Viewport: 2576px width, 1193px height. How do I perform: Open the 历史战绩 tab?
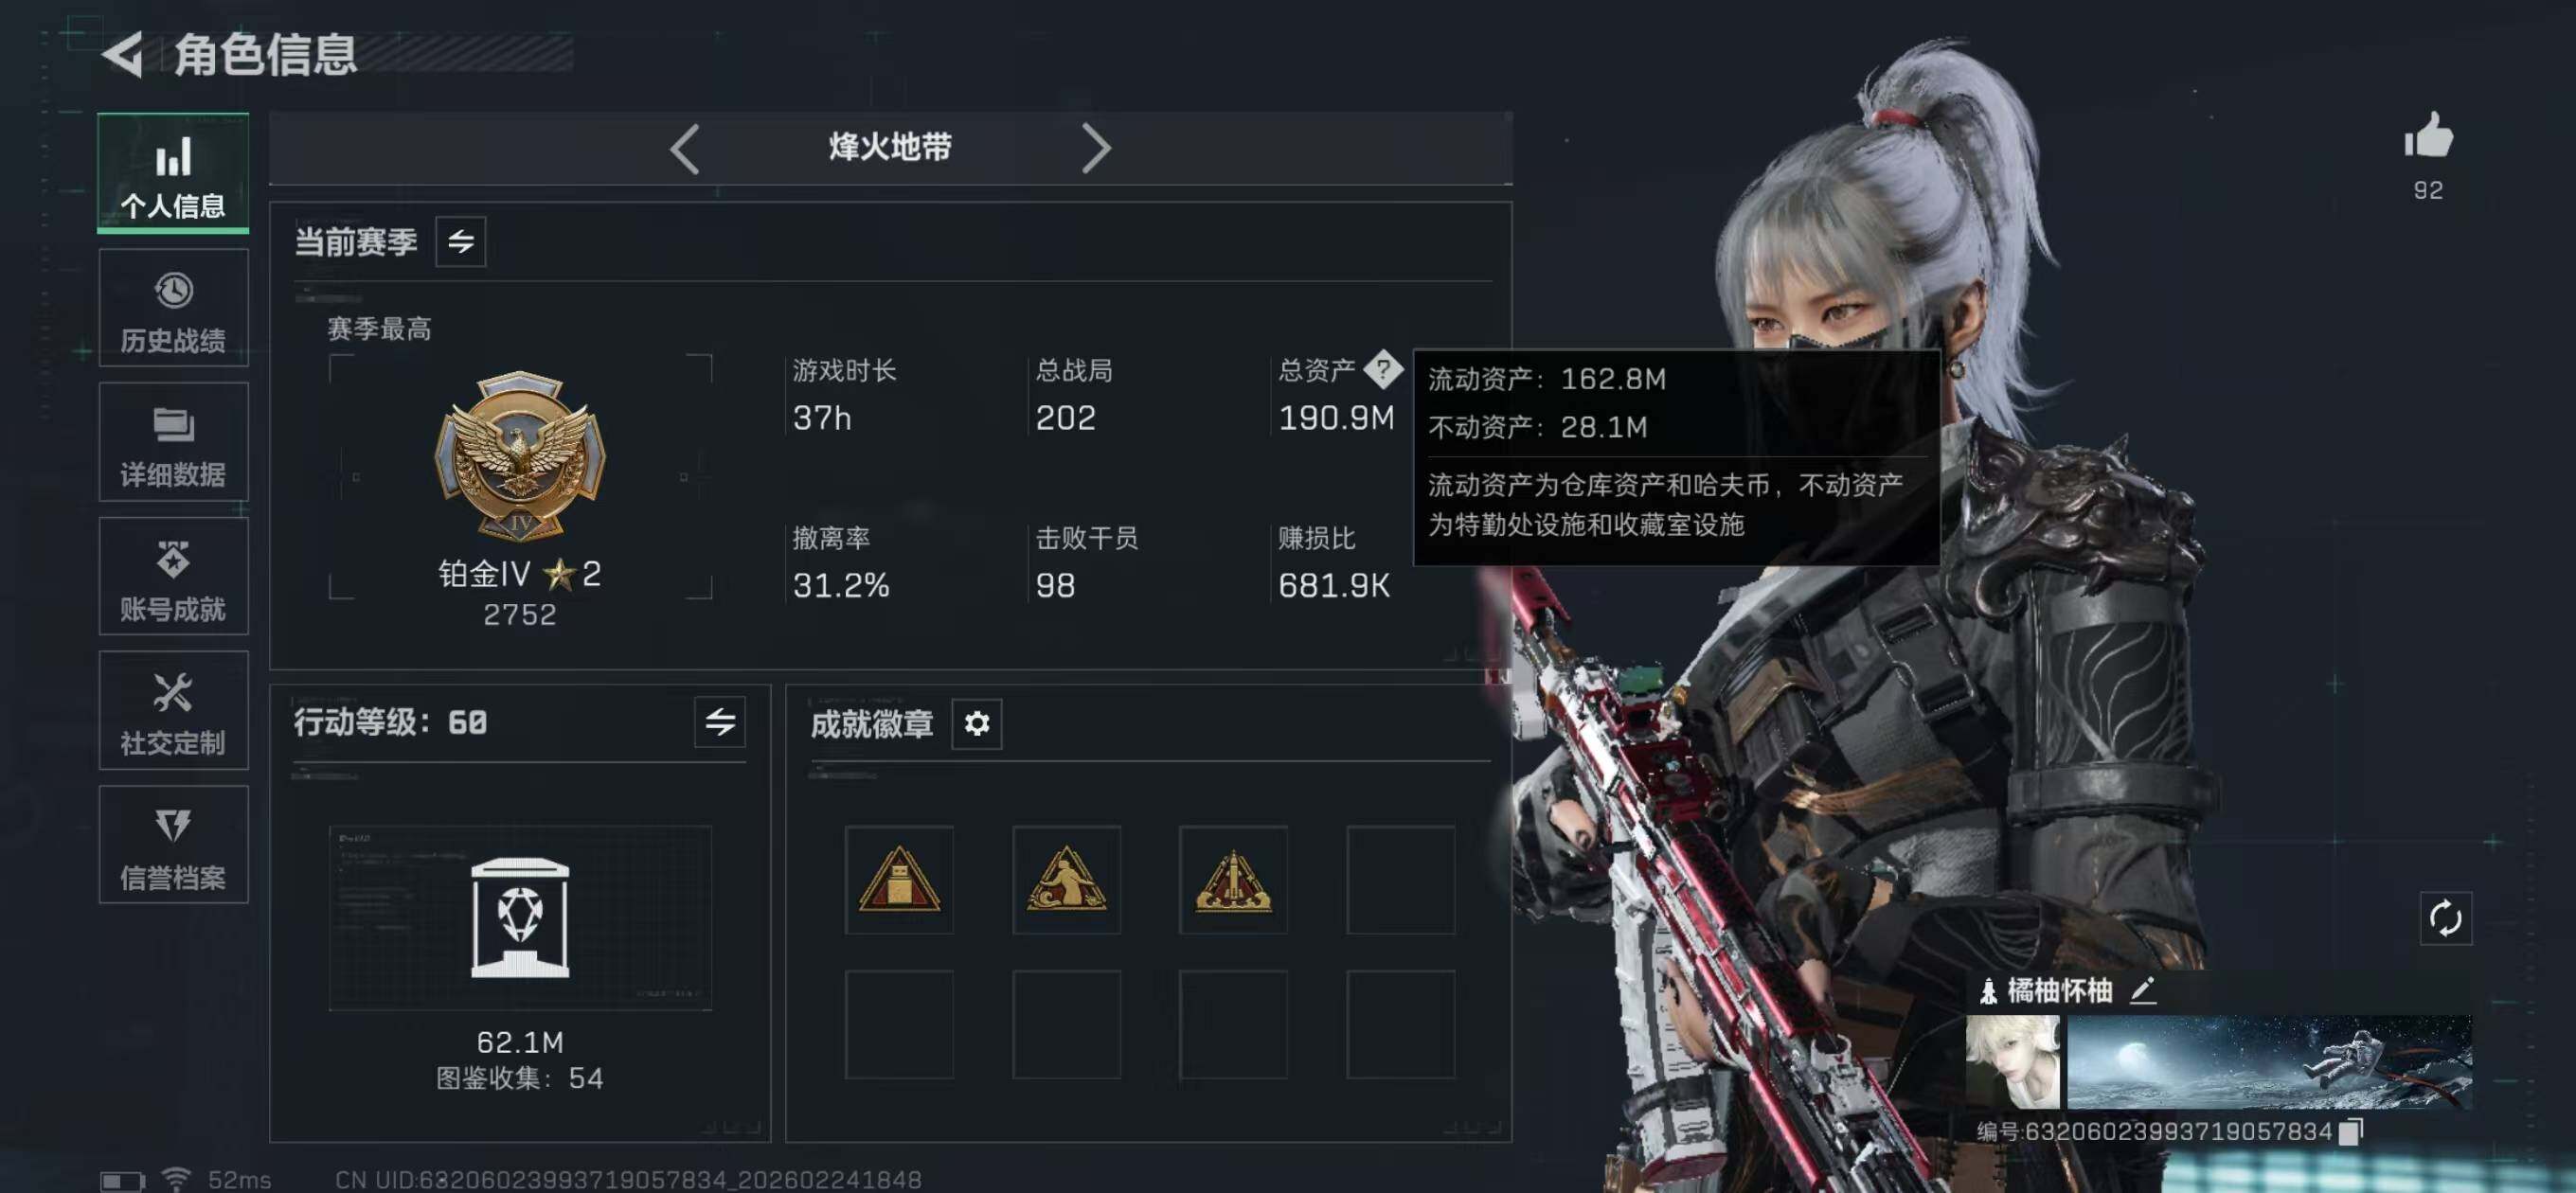pos(173,308)
